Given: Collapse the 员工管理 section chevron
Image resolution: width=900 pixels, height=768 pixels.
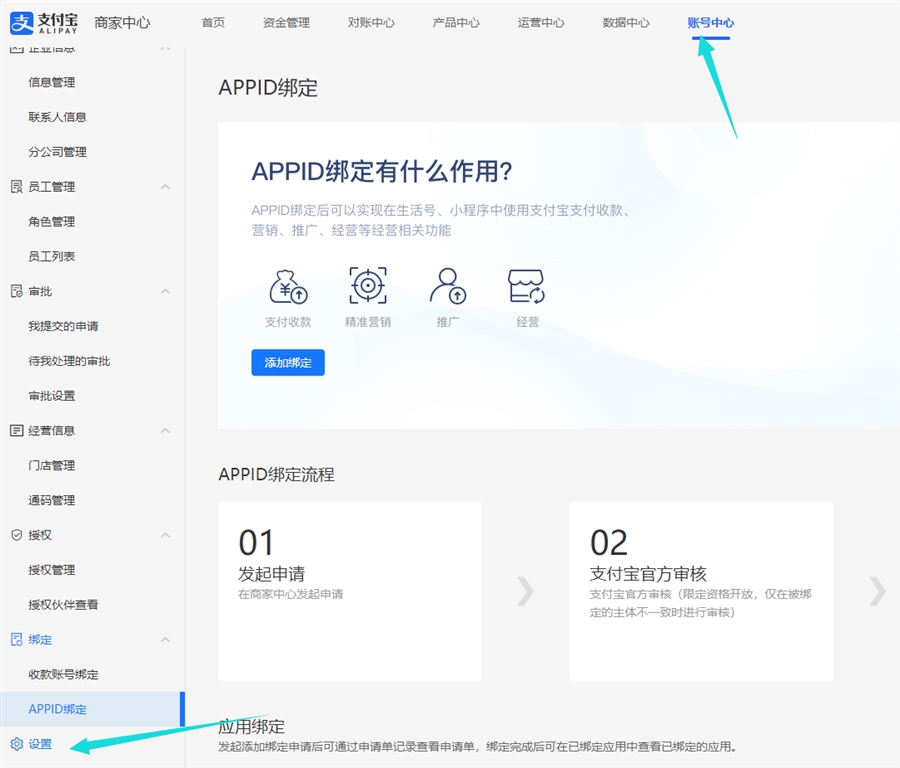Looking at the screenshot, I should pos(165,187).
